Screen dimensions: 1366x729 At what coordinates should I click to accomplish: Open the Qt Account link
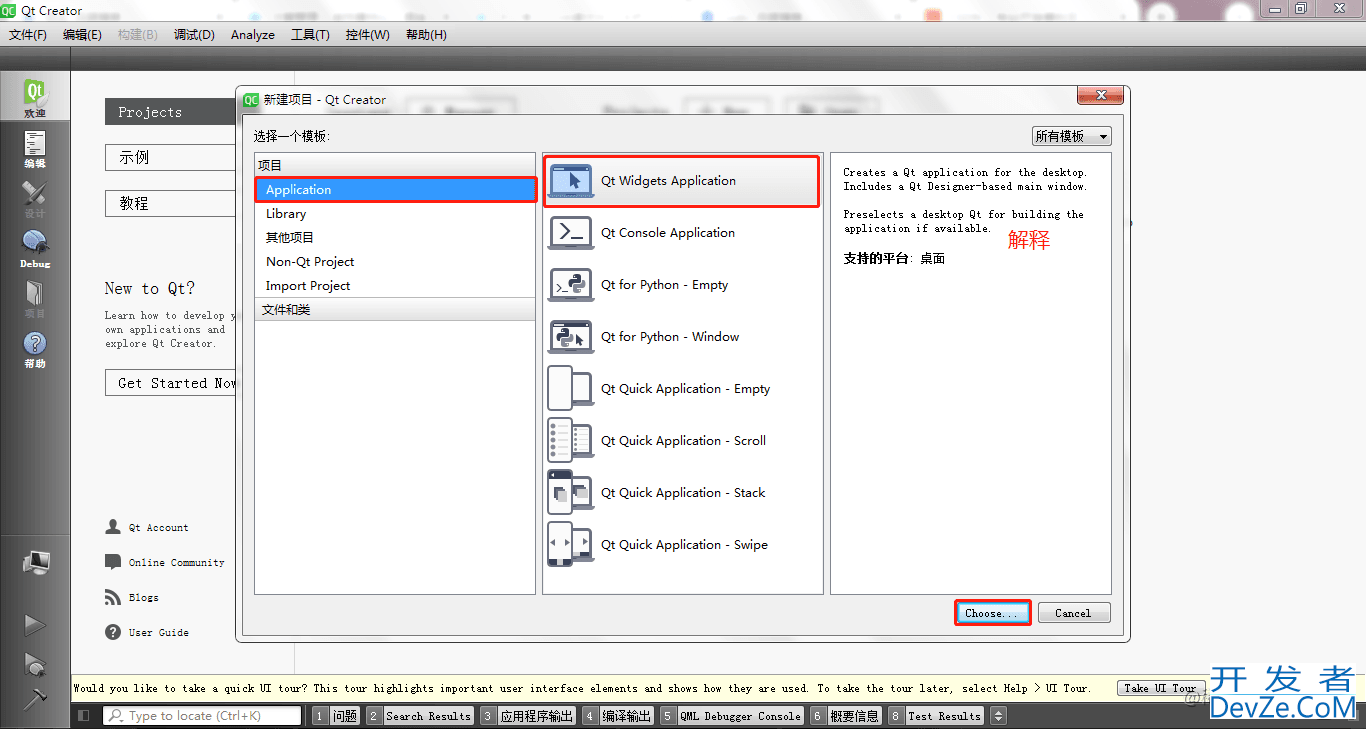pyautogui.click(x=159, y=528)
